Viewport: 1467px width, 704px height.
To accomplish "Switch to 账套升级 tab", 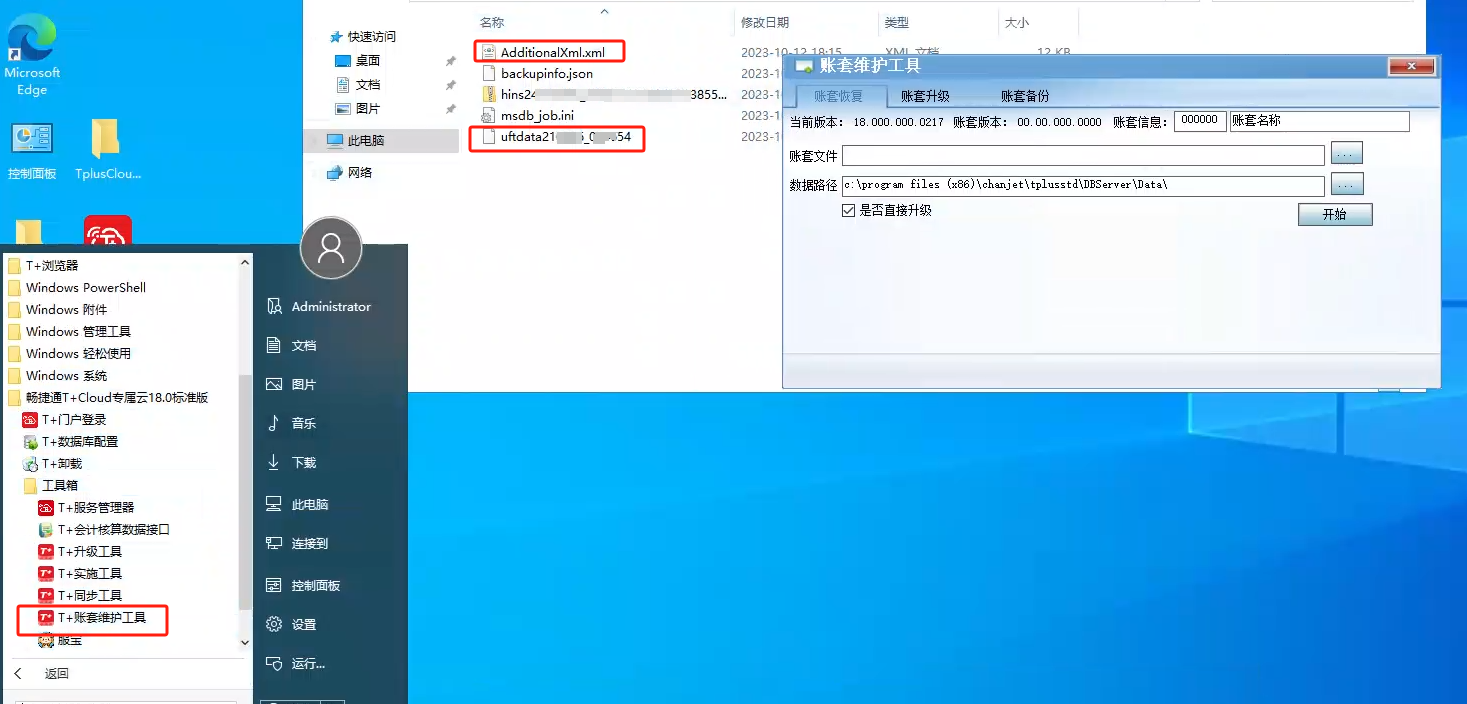I will (x=925, y=96).
